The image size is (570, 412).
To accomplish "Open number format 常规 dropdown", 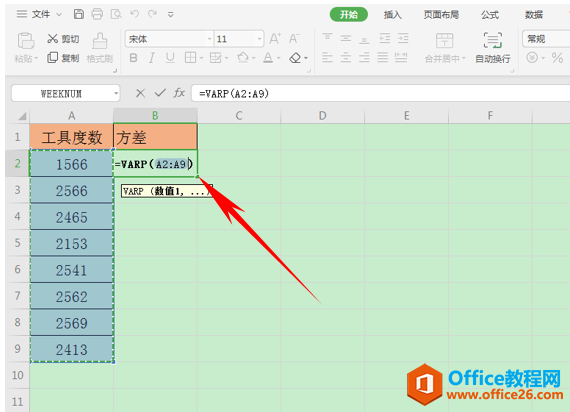I will (x=546, y=39).
